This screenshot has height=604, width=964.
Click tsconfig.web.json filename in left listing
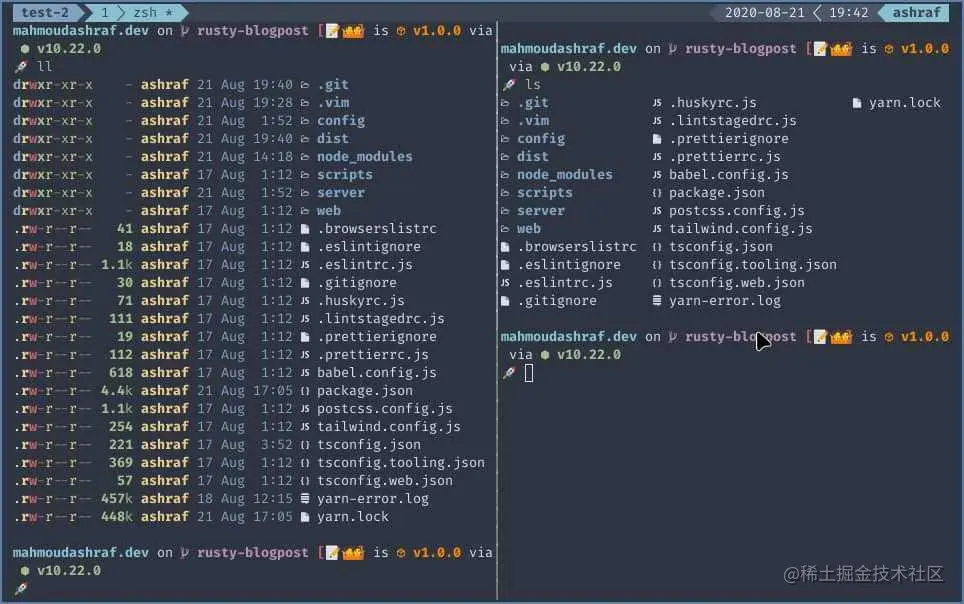[x=385, y=481]
